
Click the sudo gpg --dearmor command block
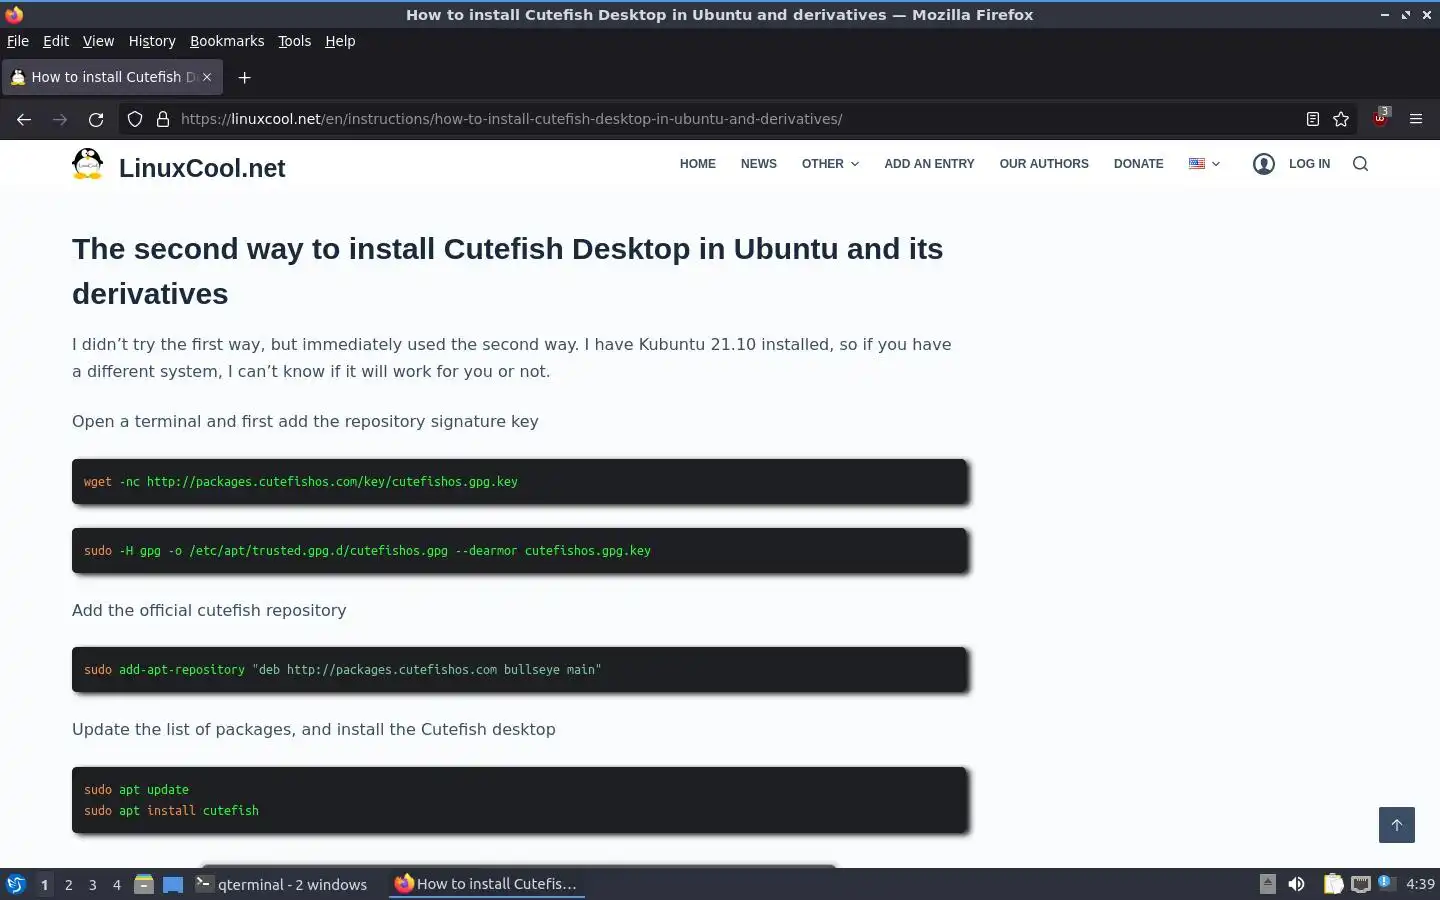(x=519, y=550)
